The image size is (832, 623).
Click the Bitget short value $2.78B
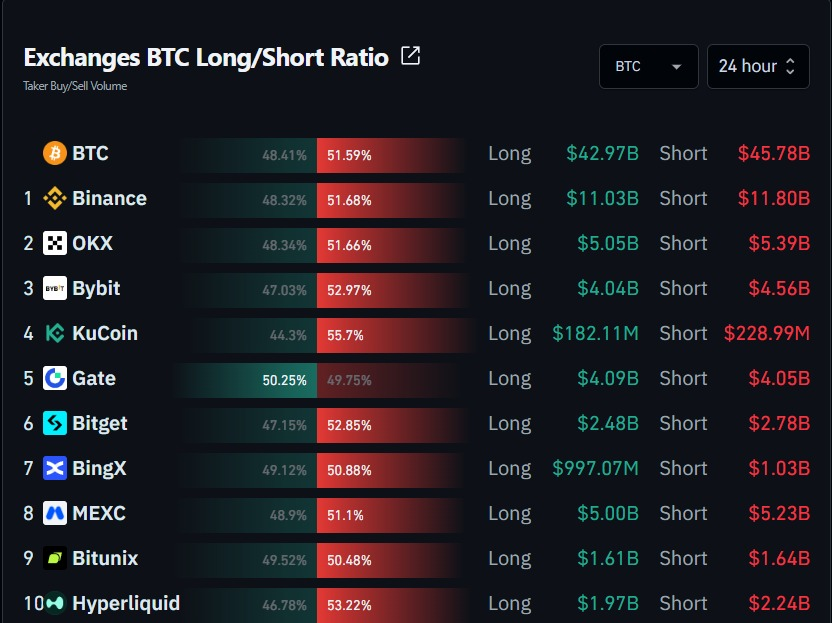779,423
